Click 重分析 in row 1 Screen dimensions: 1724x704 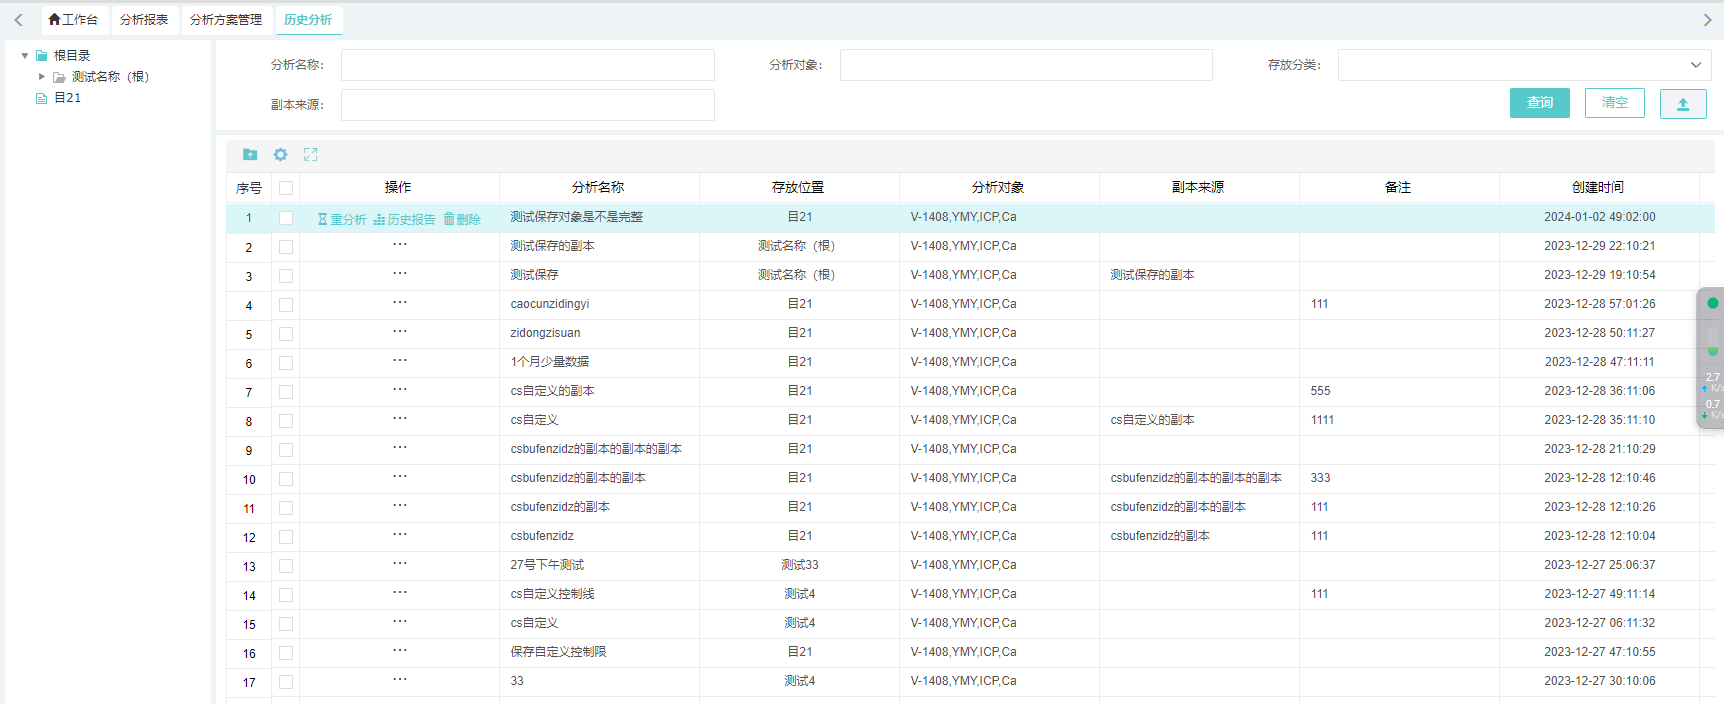pyautogui.click(x=342, y=219)
